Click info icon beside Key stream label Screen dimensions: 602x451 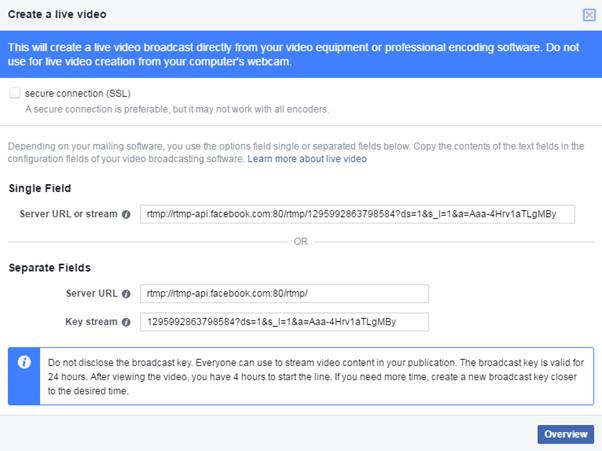click(126, 322)
